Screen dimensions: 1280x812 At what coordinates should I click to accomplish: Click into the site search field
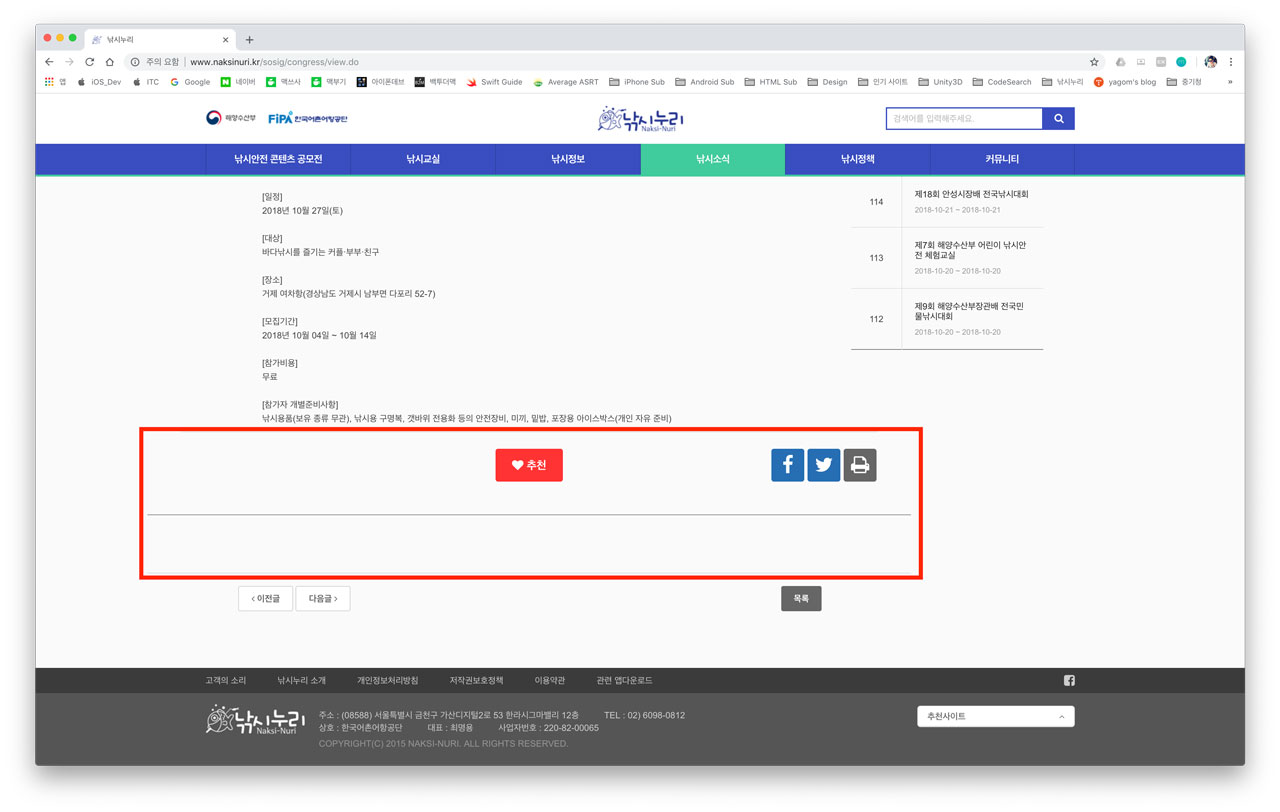coord(963,119)
